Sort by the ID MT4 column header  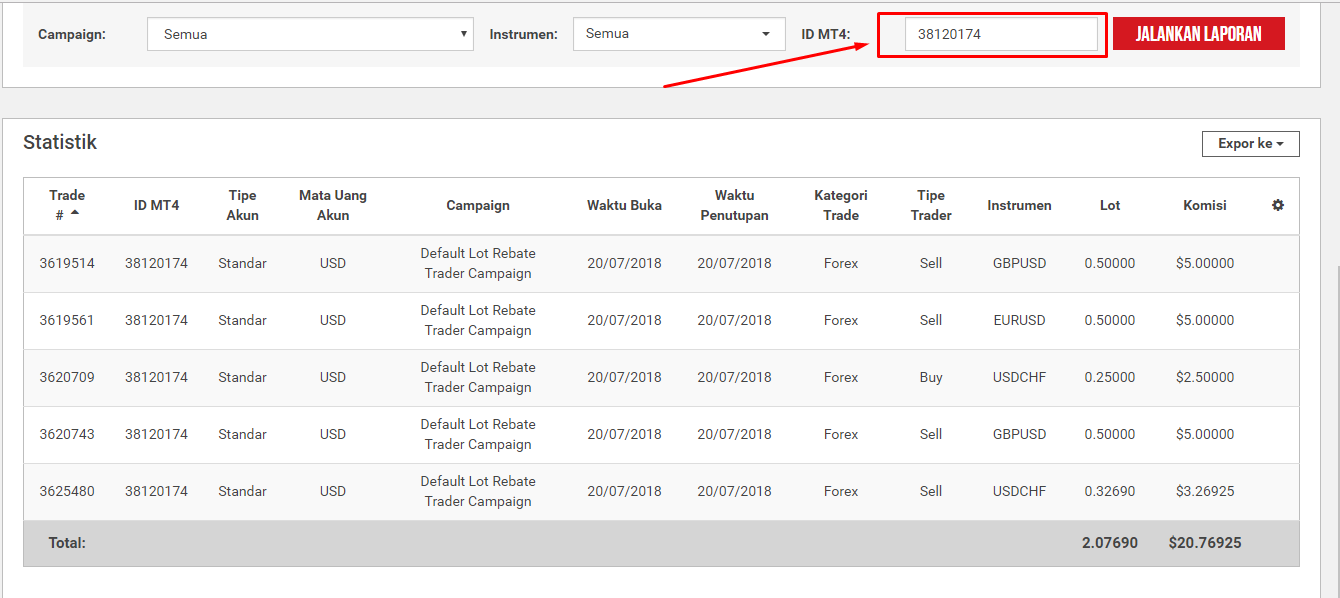coord(156,205)
